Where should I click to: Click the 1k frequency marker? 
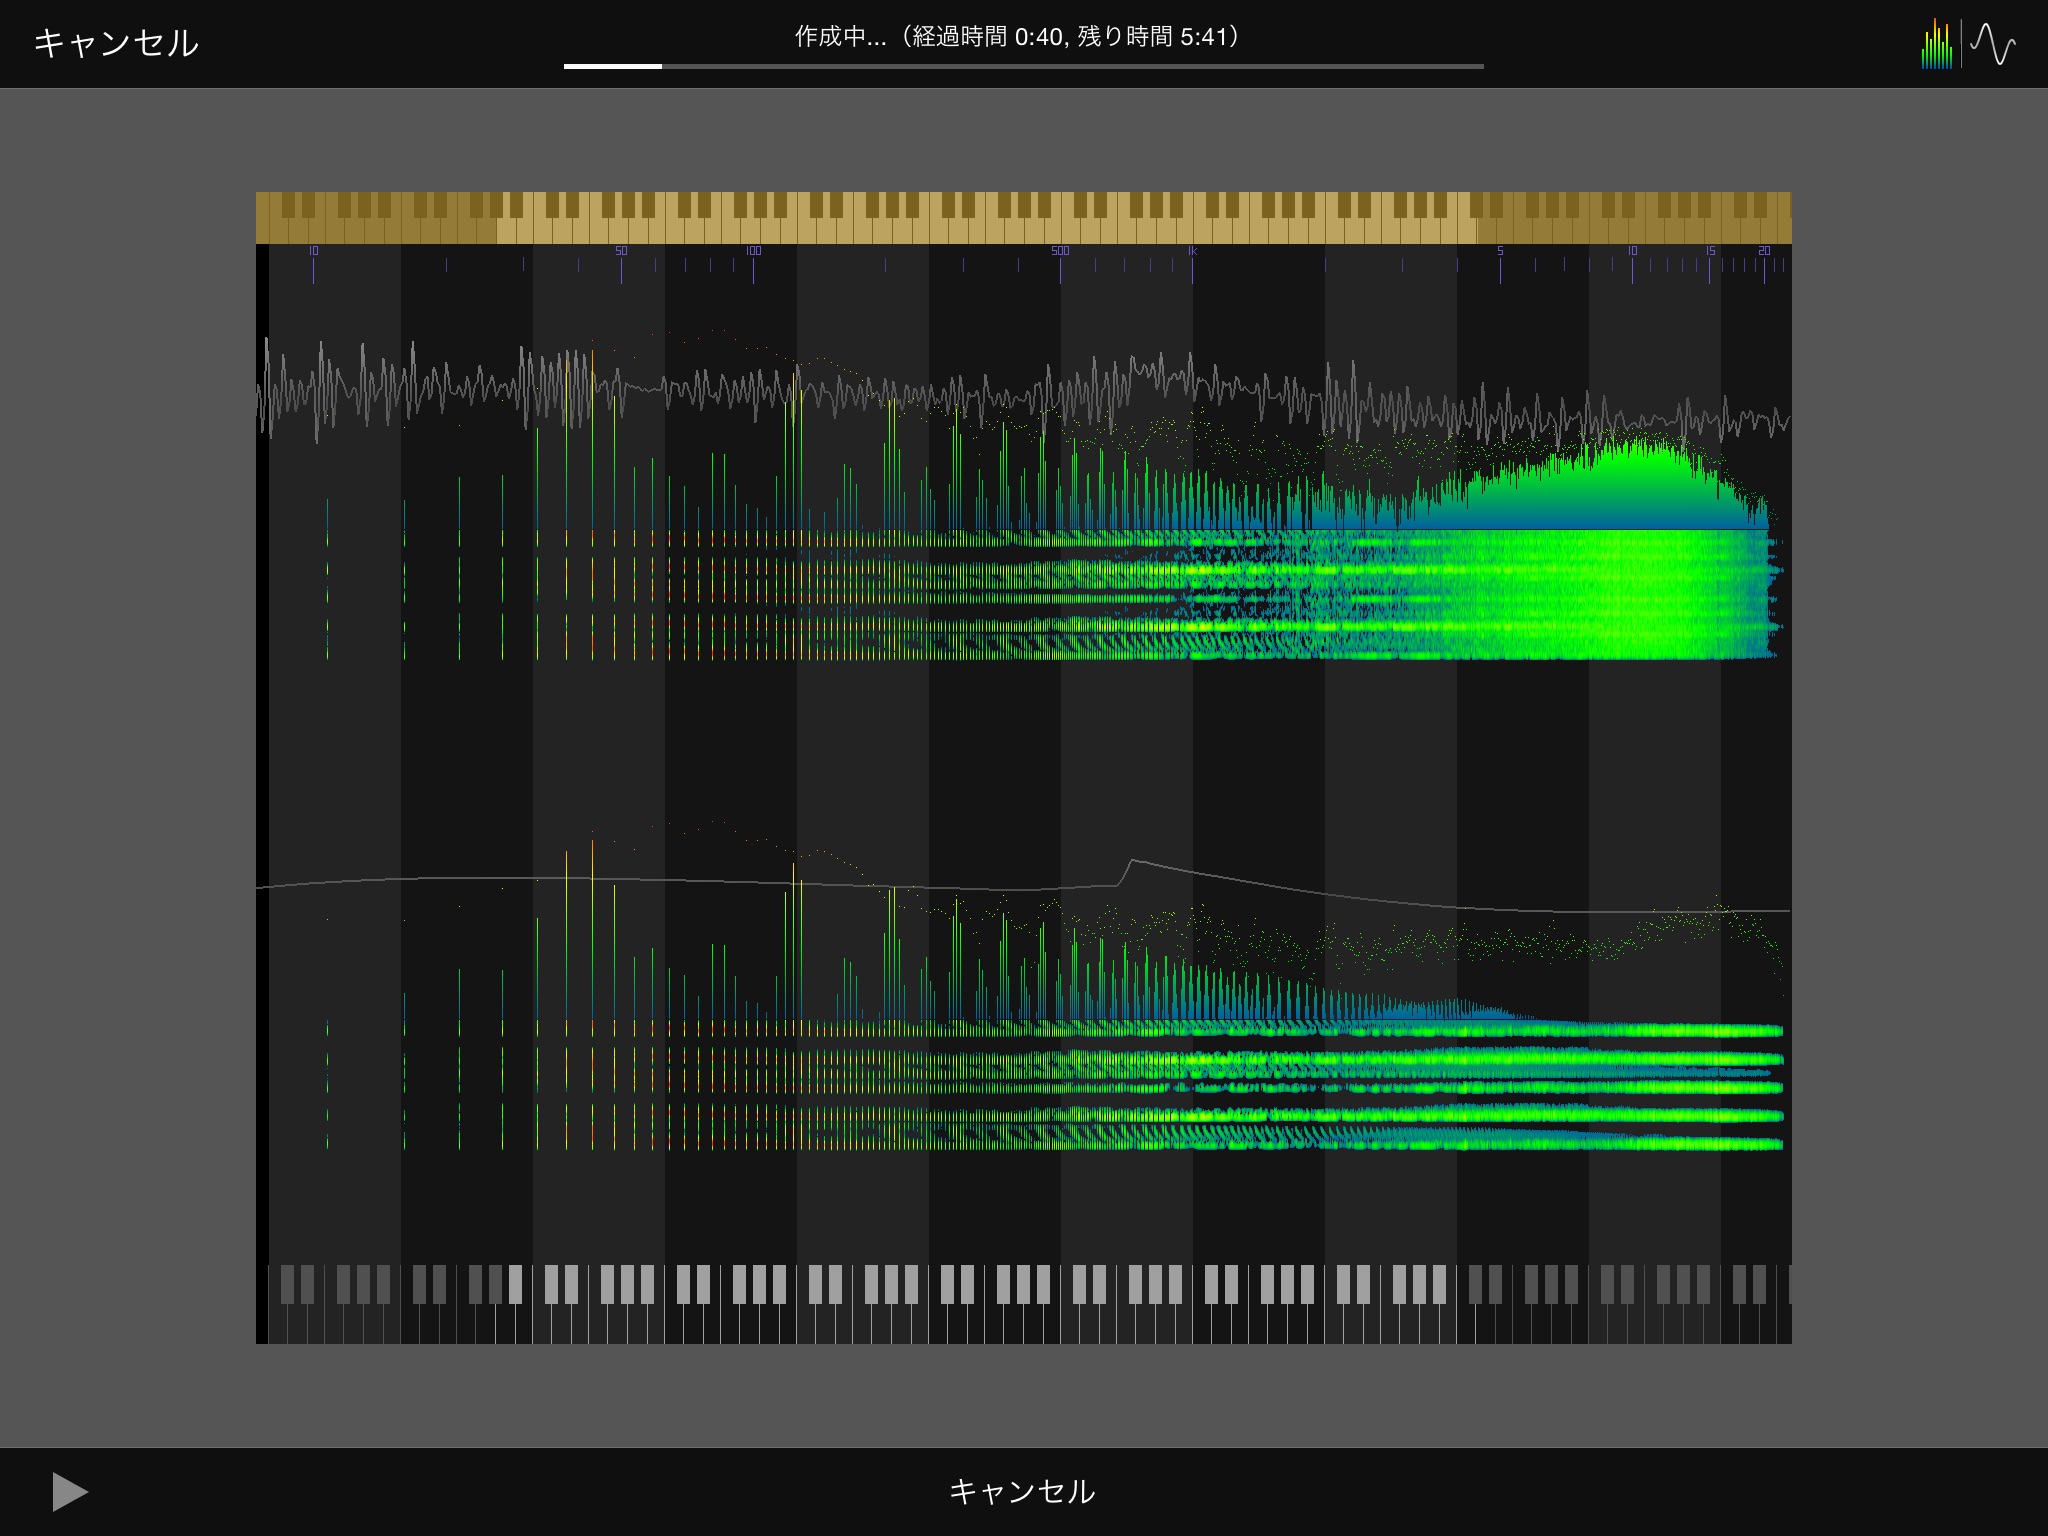coord(1192,251)
